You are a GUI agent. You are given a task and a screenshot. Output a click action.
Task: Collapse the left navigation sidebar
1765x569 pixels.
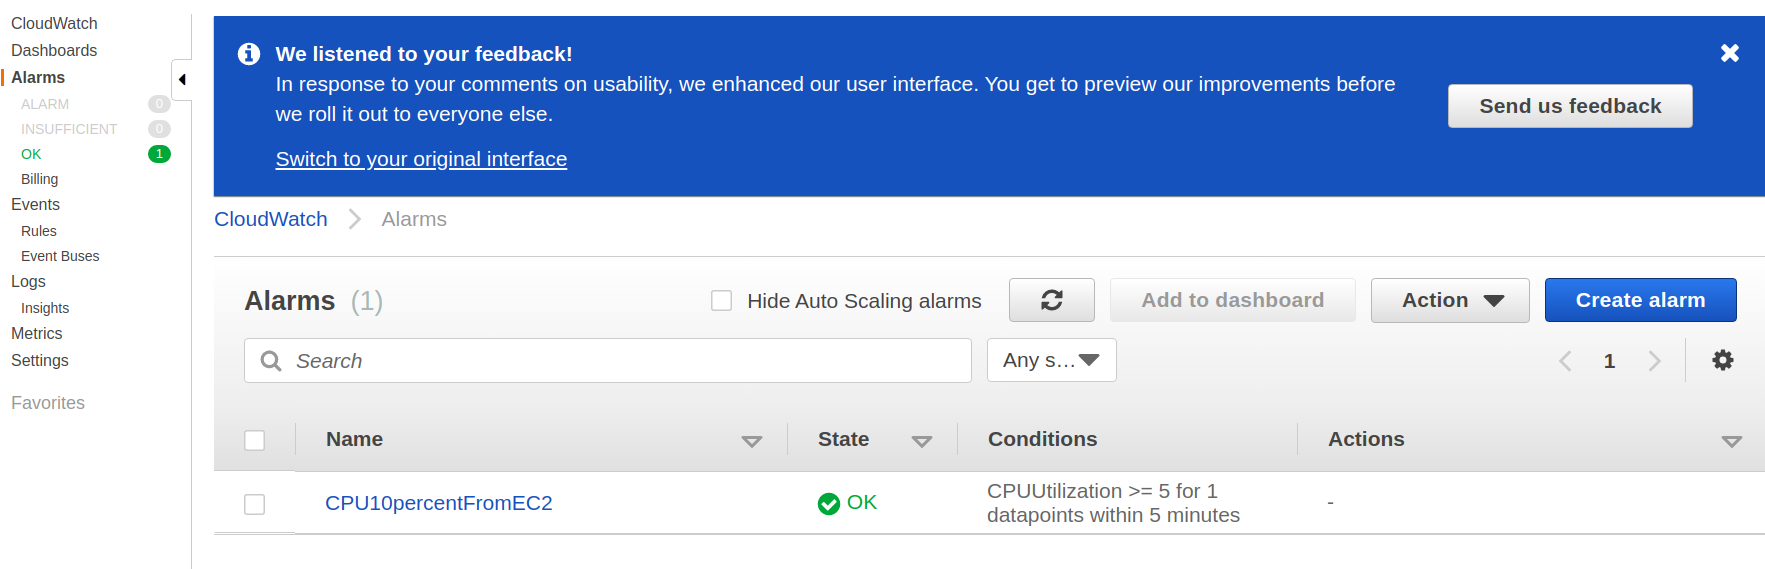point(182,79)
